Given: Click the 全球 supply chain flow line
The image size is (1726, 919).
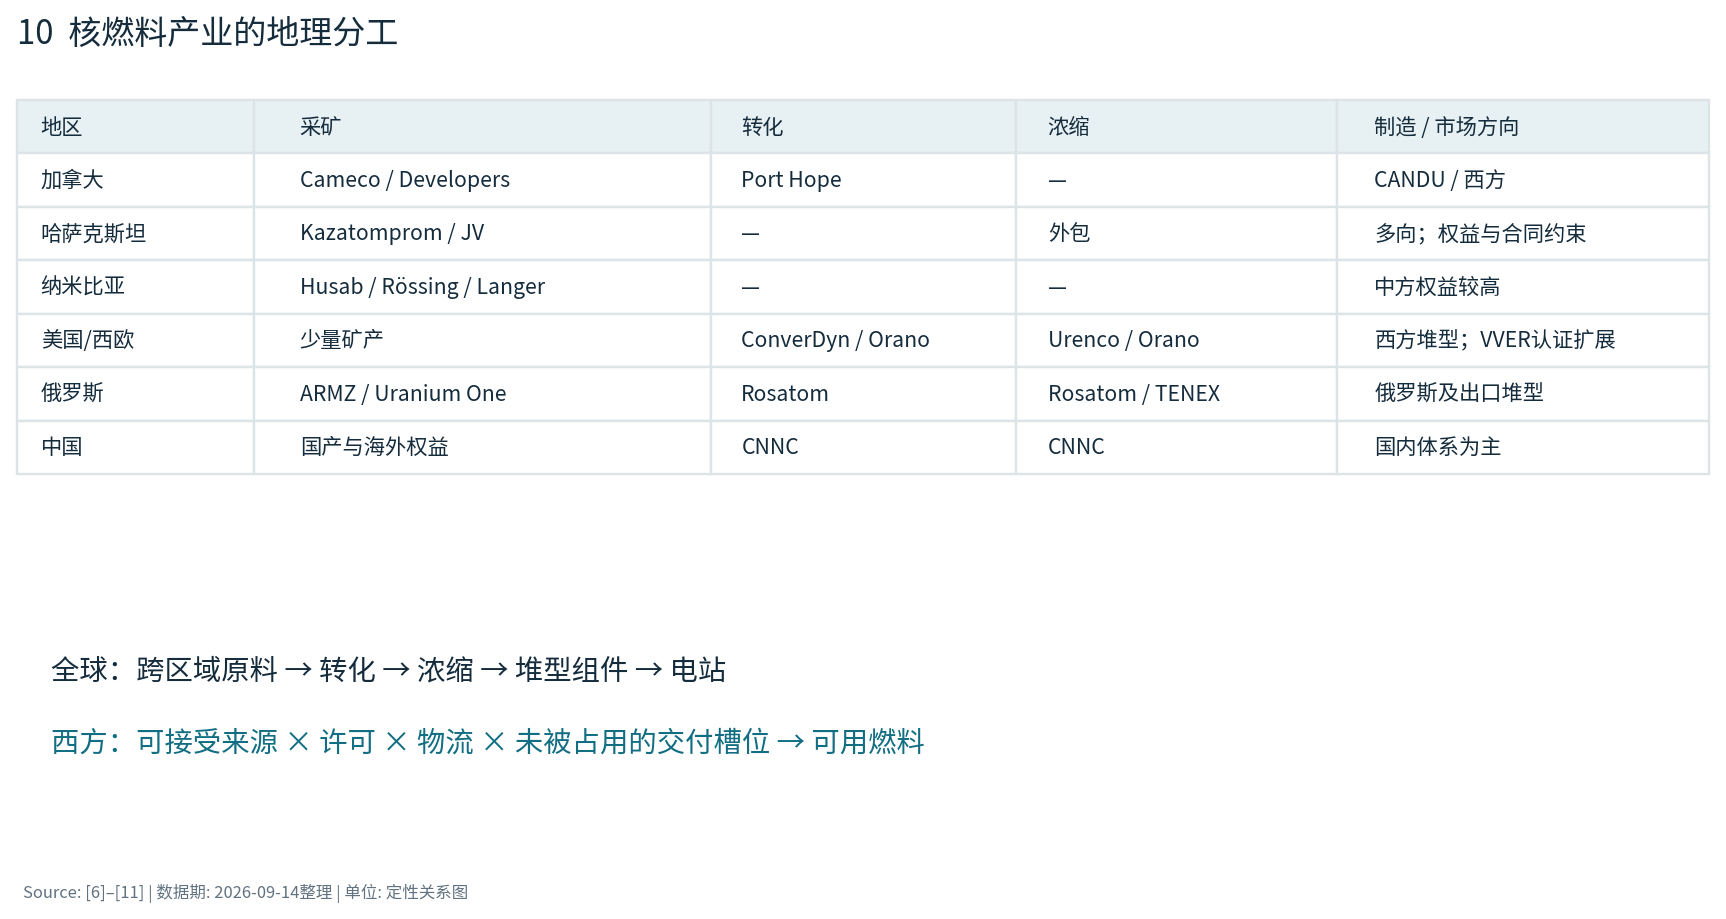Looking at the screenshot, I should (x=389, y=669).
